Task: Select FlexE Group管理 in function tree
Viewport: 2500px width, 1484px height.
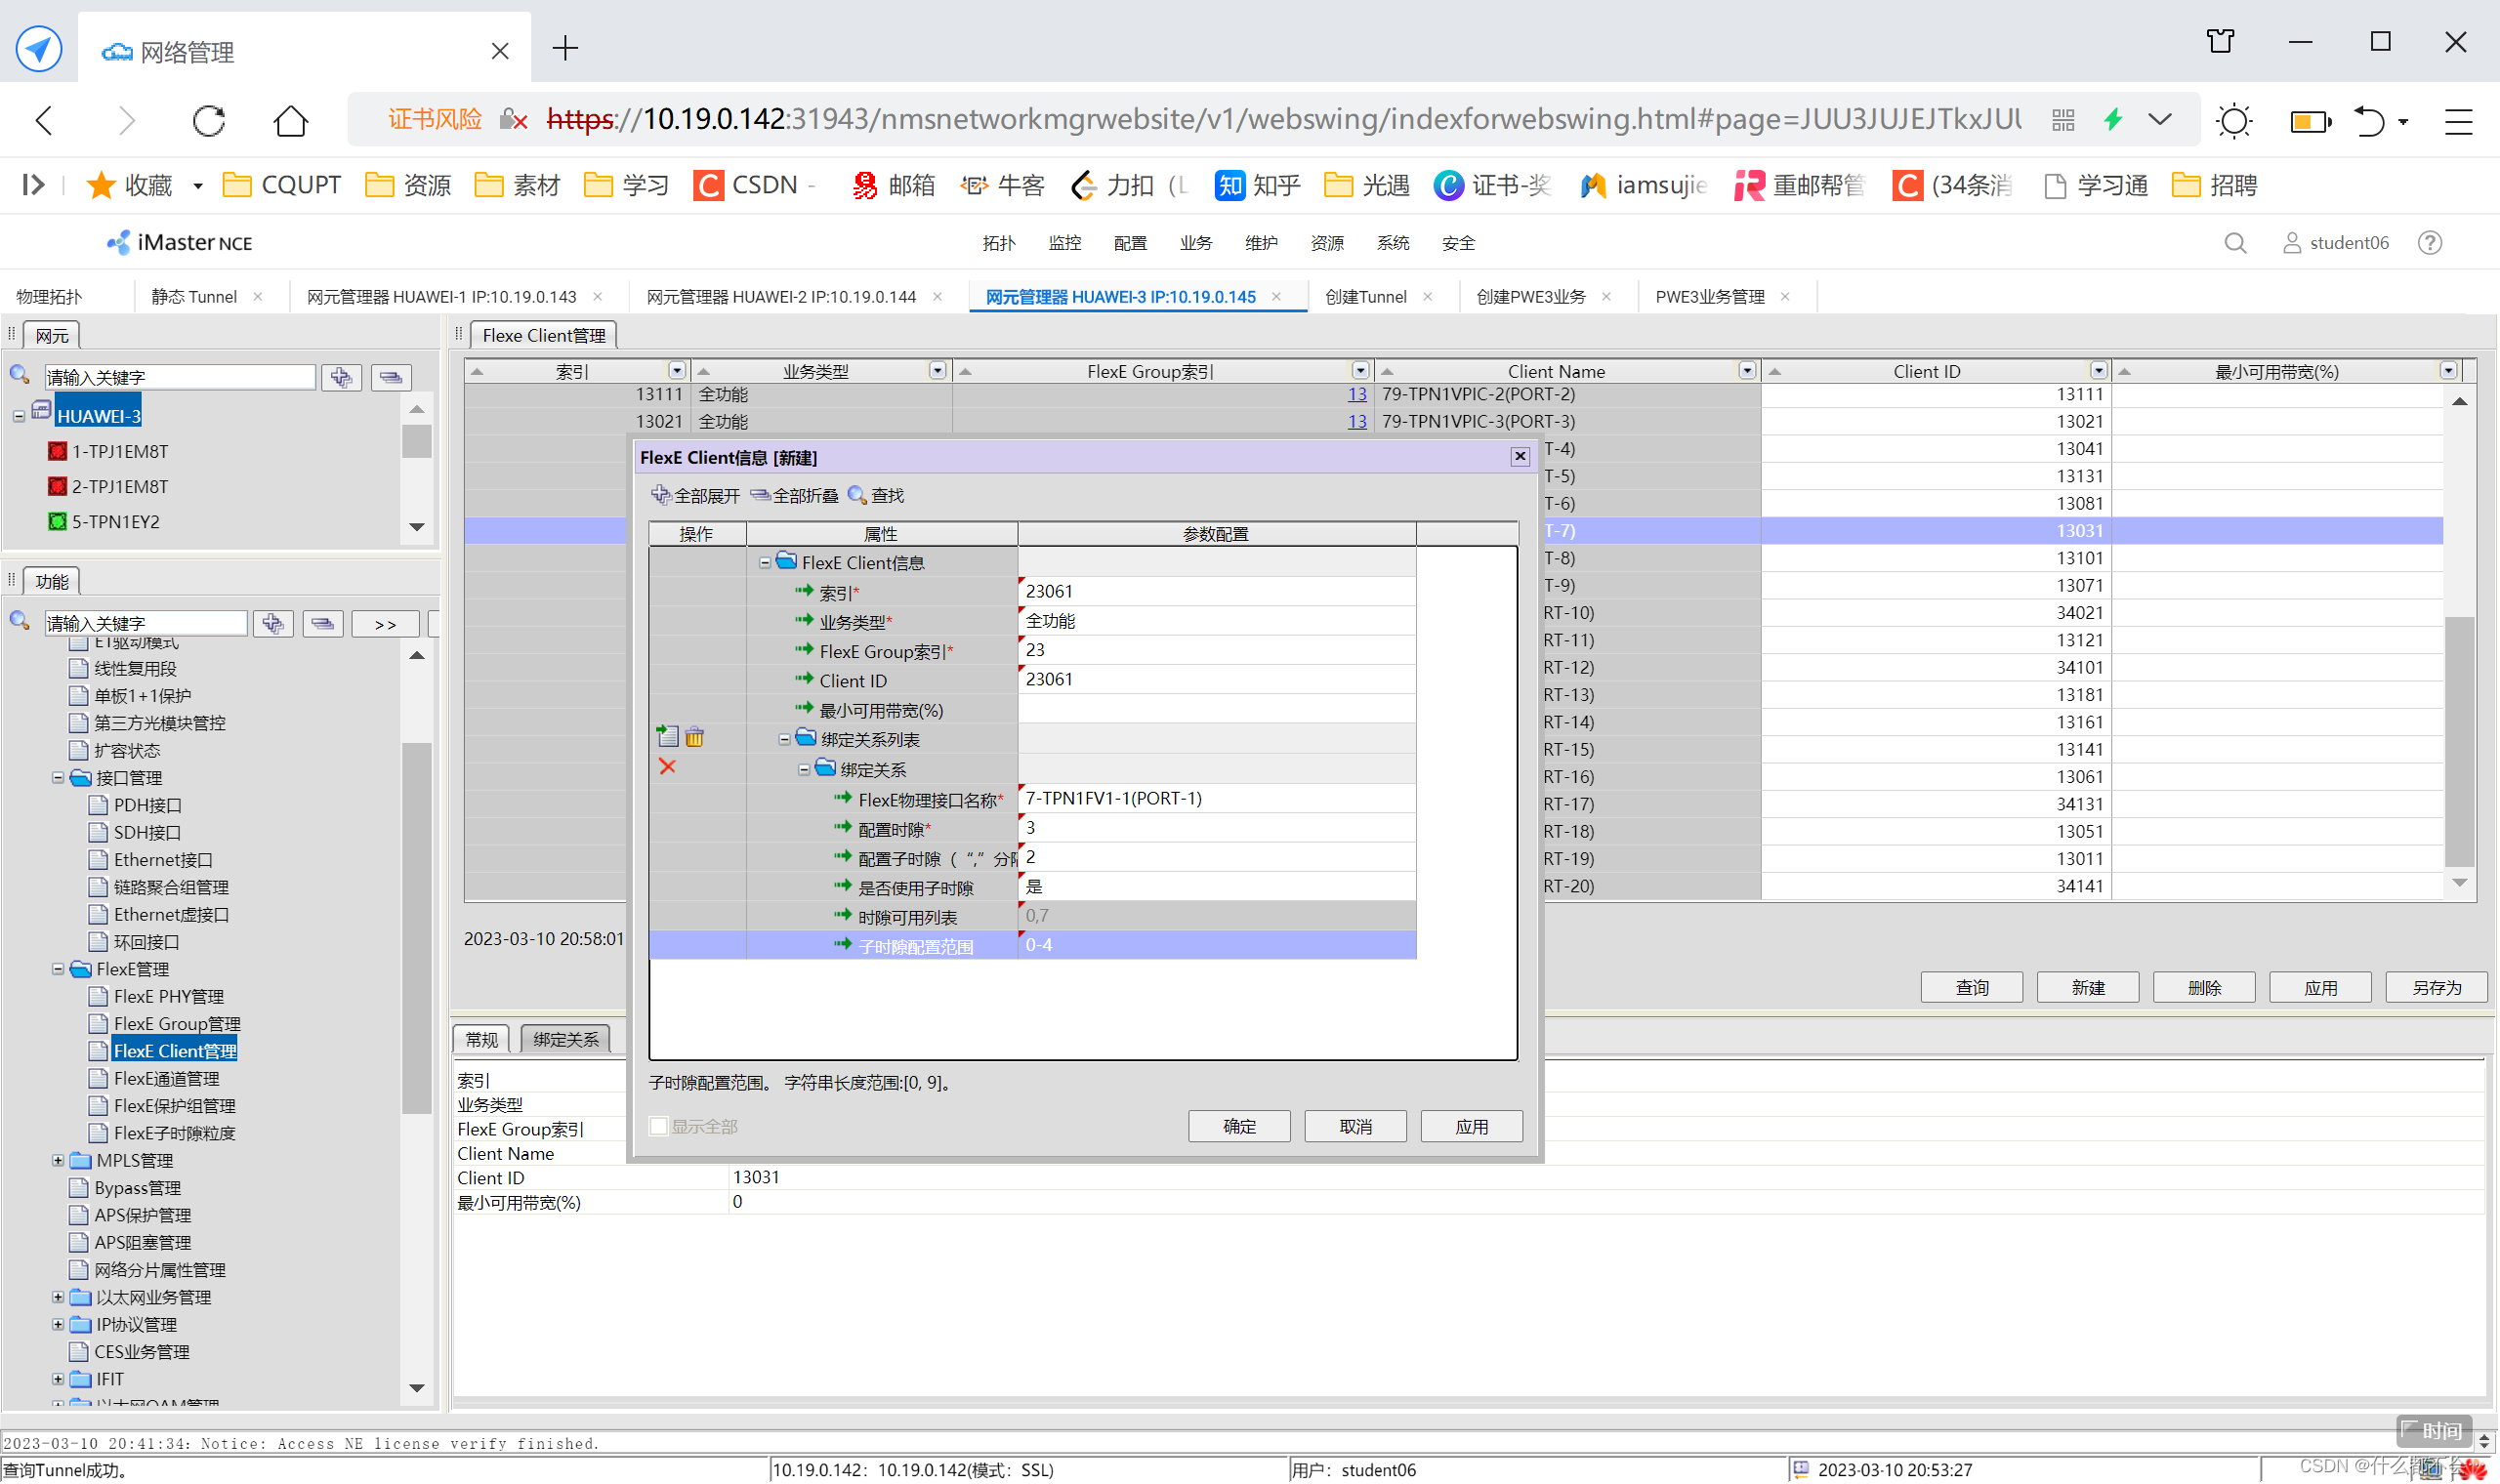Action: 177,1024
